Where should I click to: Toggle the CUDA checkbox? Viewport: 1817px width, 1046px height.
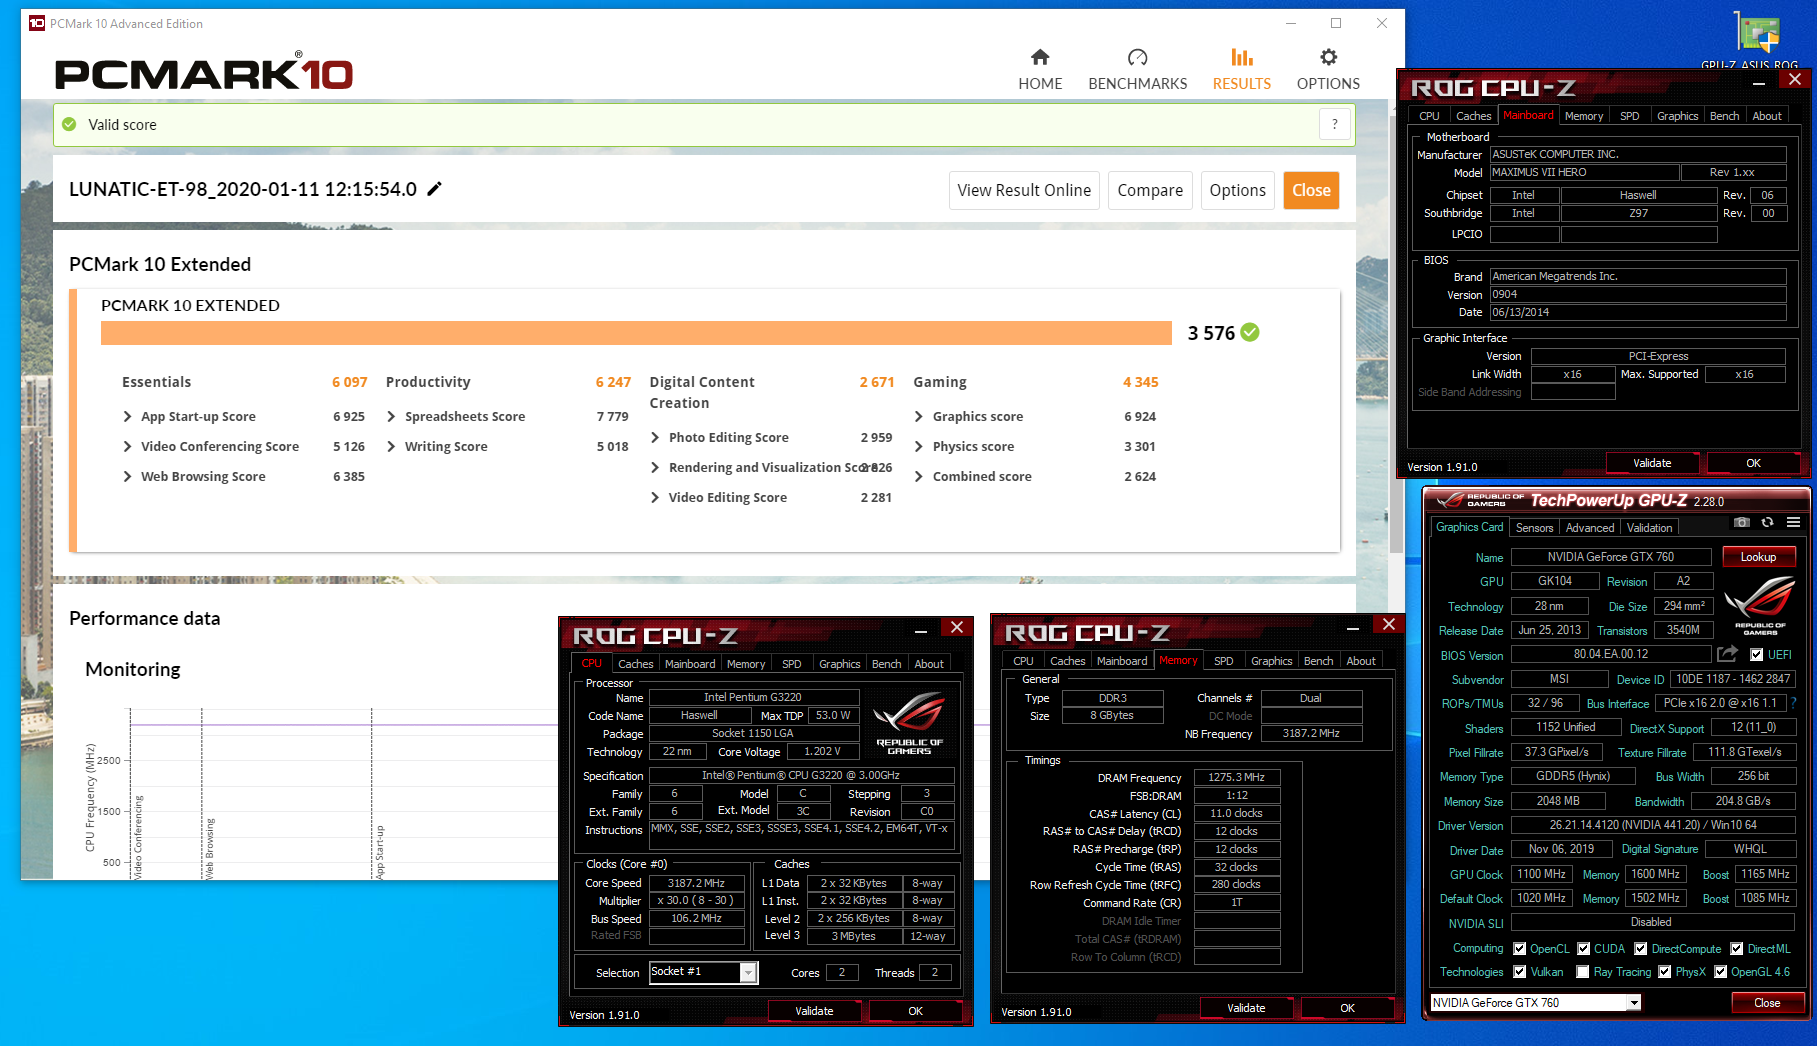pyautogui.click(x=1584, y=949)
